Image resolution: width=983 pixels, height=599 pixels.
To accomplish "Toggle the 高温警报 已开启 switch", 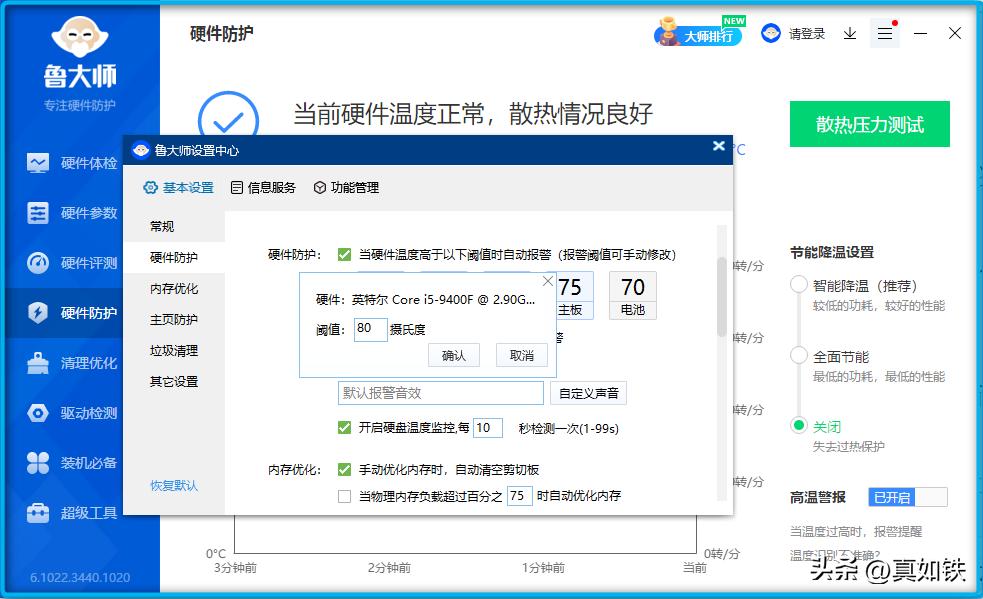I will (909, 497).
